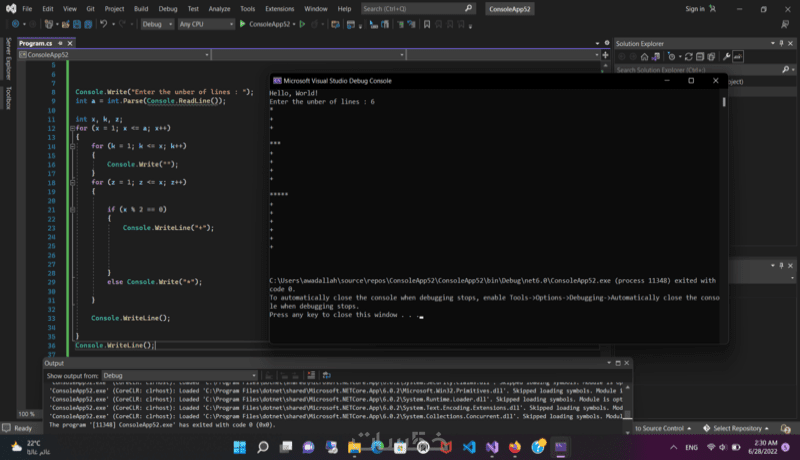This screenshot has width=800, height=460.
Task: Click the Visual Studio logo icon
Action: (x=11, y=9)
